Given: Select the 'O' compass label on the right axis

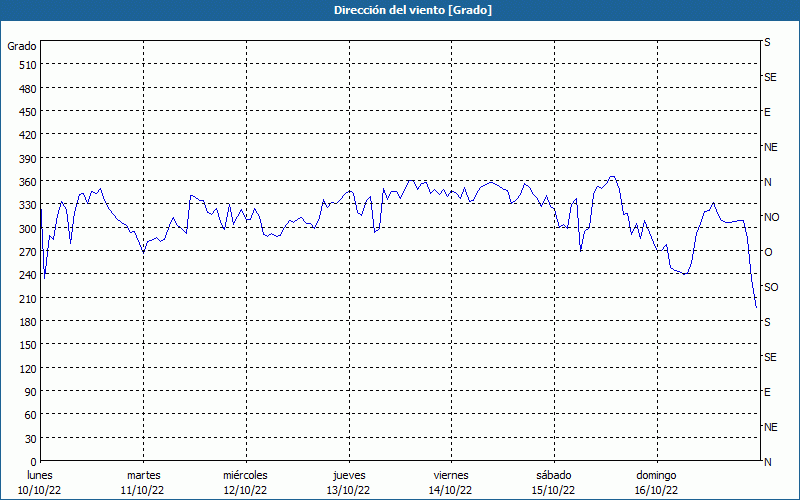Looking at the screenshot, I should pos(768,252).
